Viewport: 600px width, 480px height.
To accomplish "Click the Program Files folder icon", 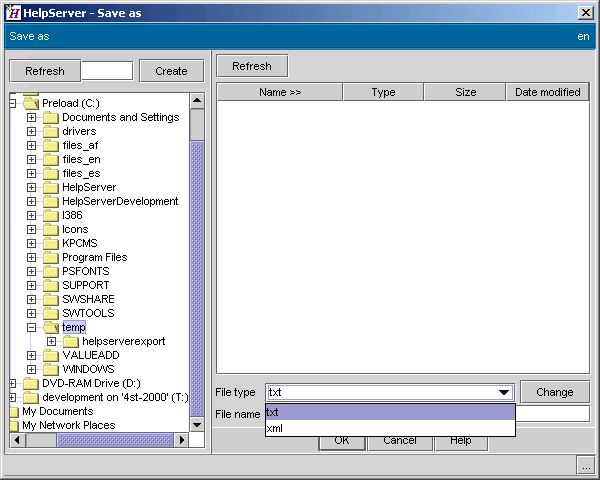I will pos(51,258).
